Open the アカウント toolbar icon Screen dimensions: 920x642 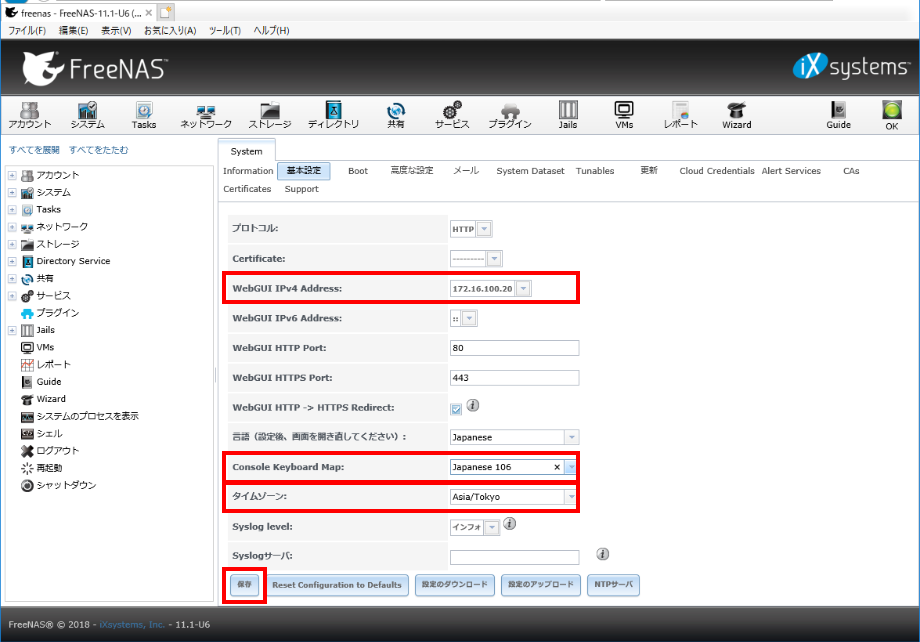(29, 115)
